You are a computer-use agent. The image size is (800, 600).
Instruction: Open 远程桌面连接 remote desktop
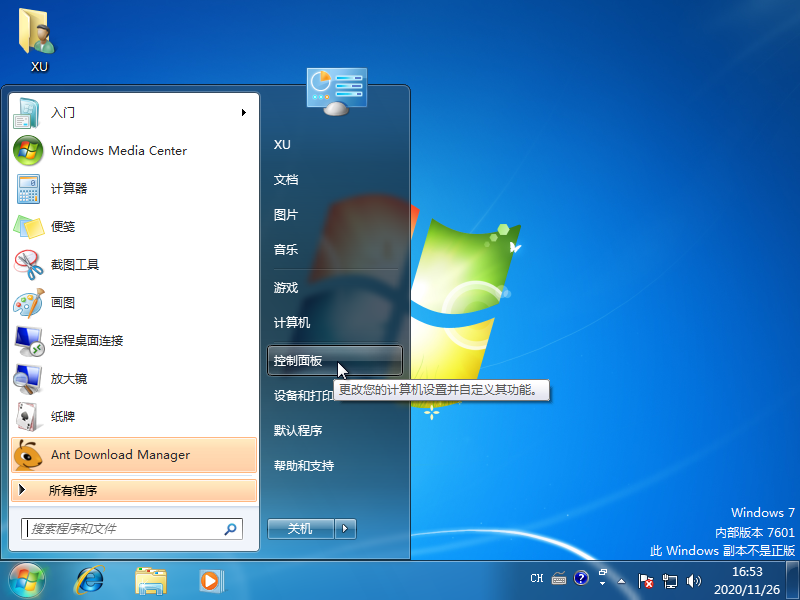(86, 341)
